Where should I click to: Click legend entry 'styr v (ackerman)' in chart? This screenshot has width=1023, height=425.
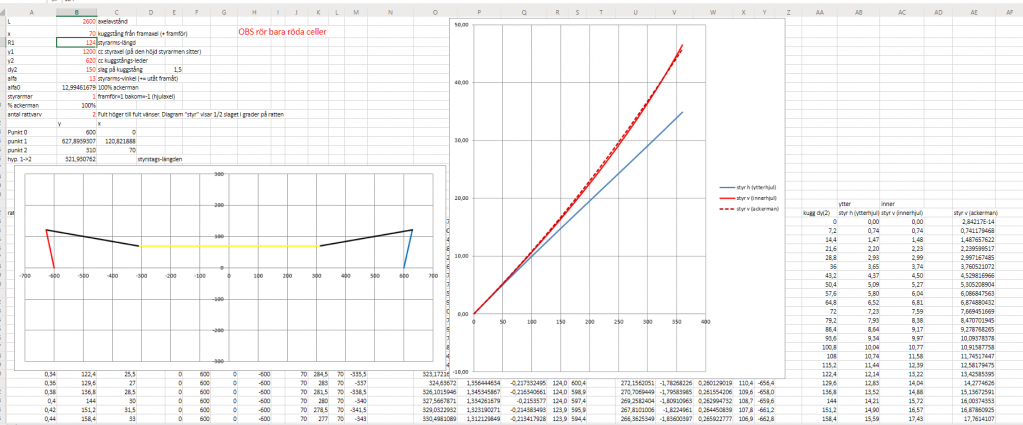coord(750,208)
